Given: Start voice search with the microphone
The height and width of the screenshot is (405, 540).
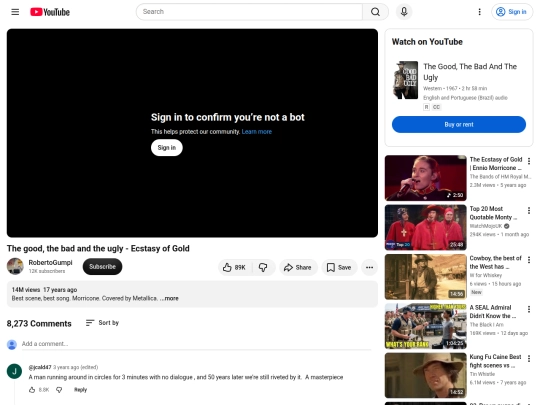Looking at the screenshot, I should coord(404,12).
